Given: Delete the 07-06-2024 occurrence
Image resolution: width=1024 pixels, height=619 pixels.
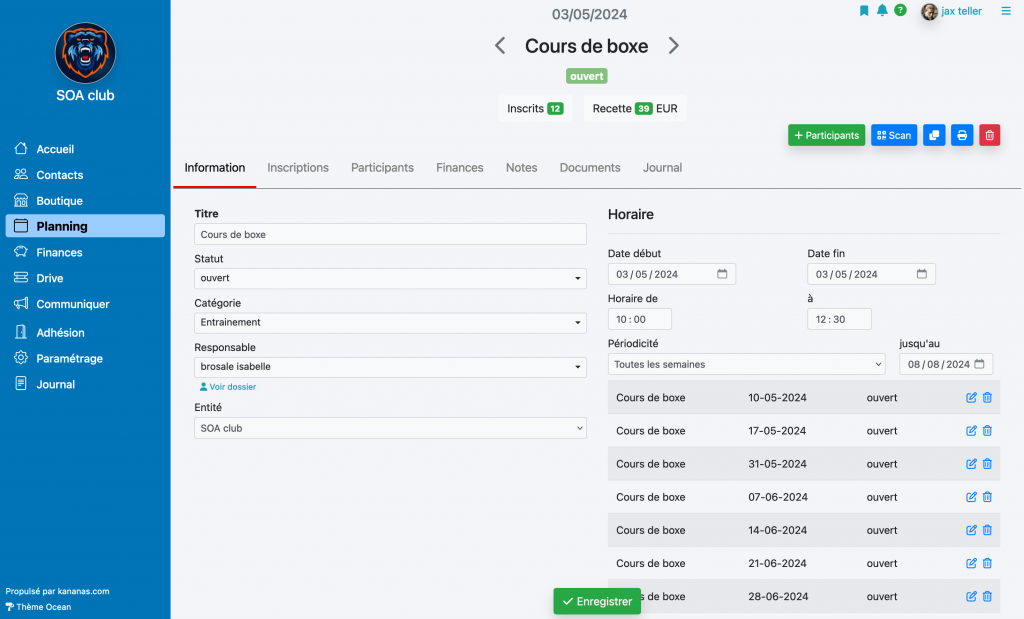Looking at the screenshot, I should tap(987, 497).
